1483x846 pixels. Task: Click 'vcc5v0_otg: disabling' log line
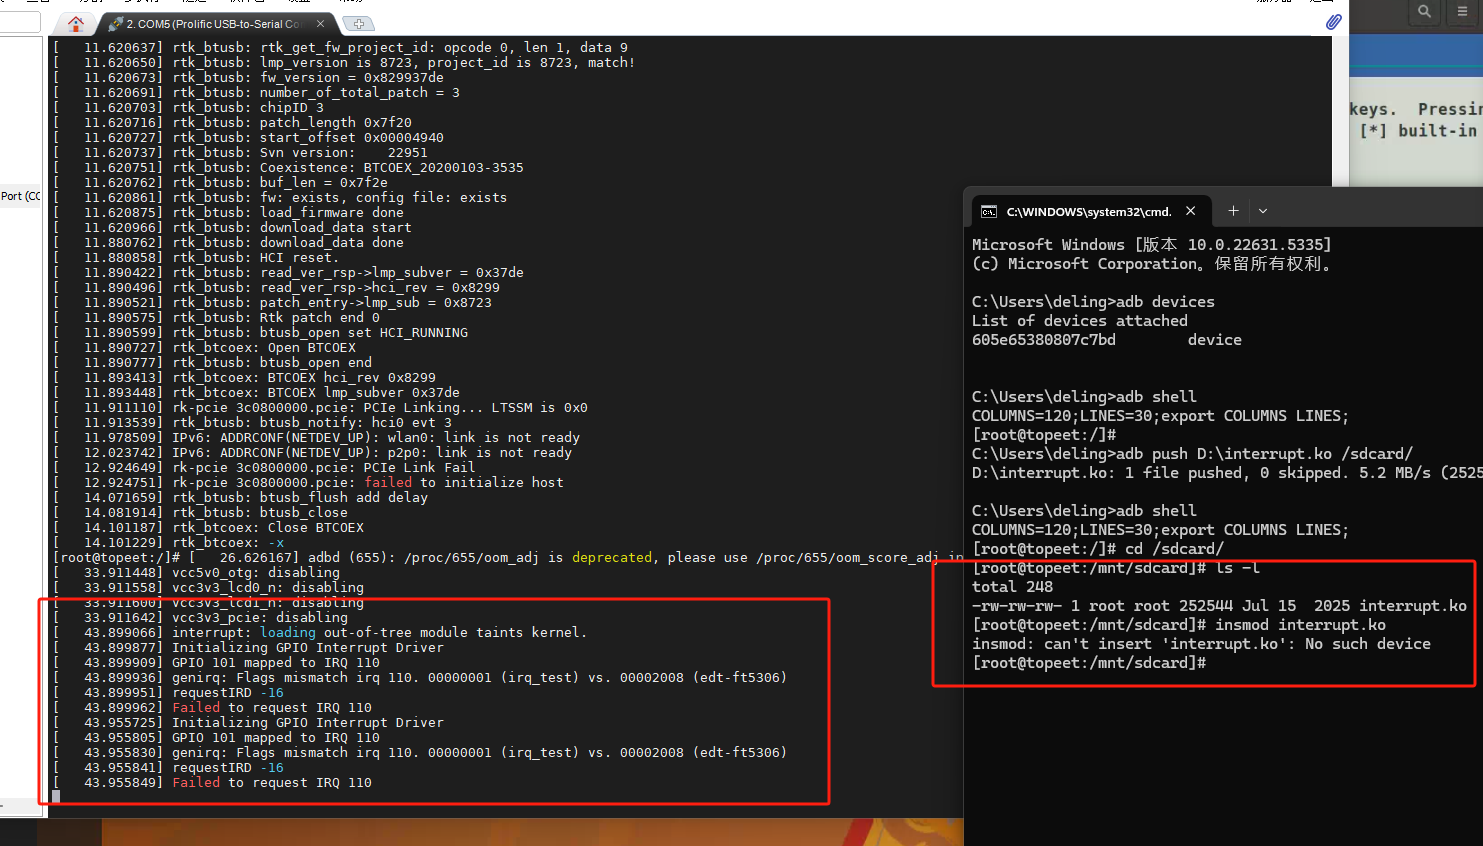point(196,573)
